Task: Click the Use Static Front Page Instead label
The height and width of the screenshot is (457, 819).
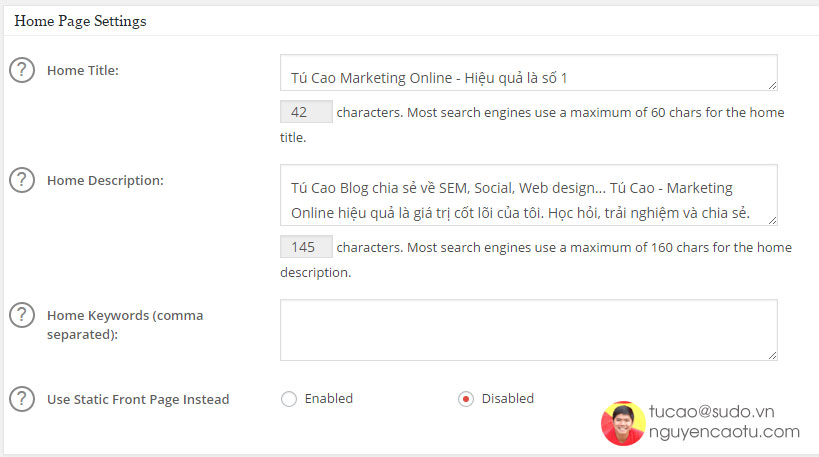Action: point(138,400)
